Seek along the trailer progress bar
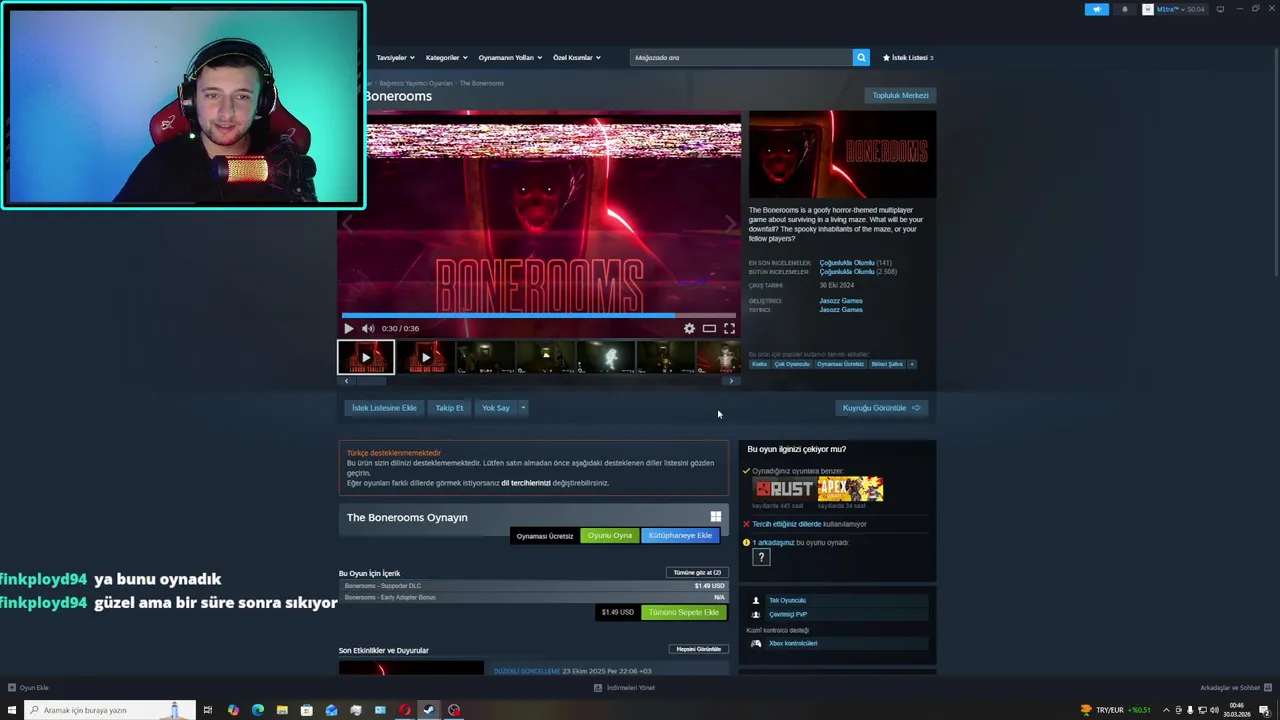The height and width of the screenshot is (720, 1280). tap(539, 315)
